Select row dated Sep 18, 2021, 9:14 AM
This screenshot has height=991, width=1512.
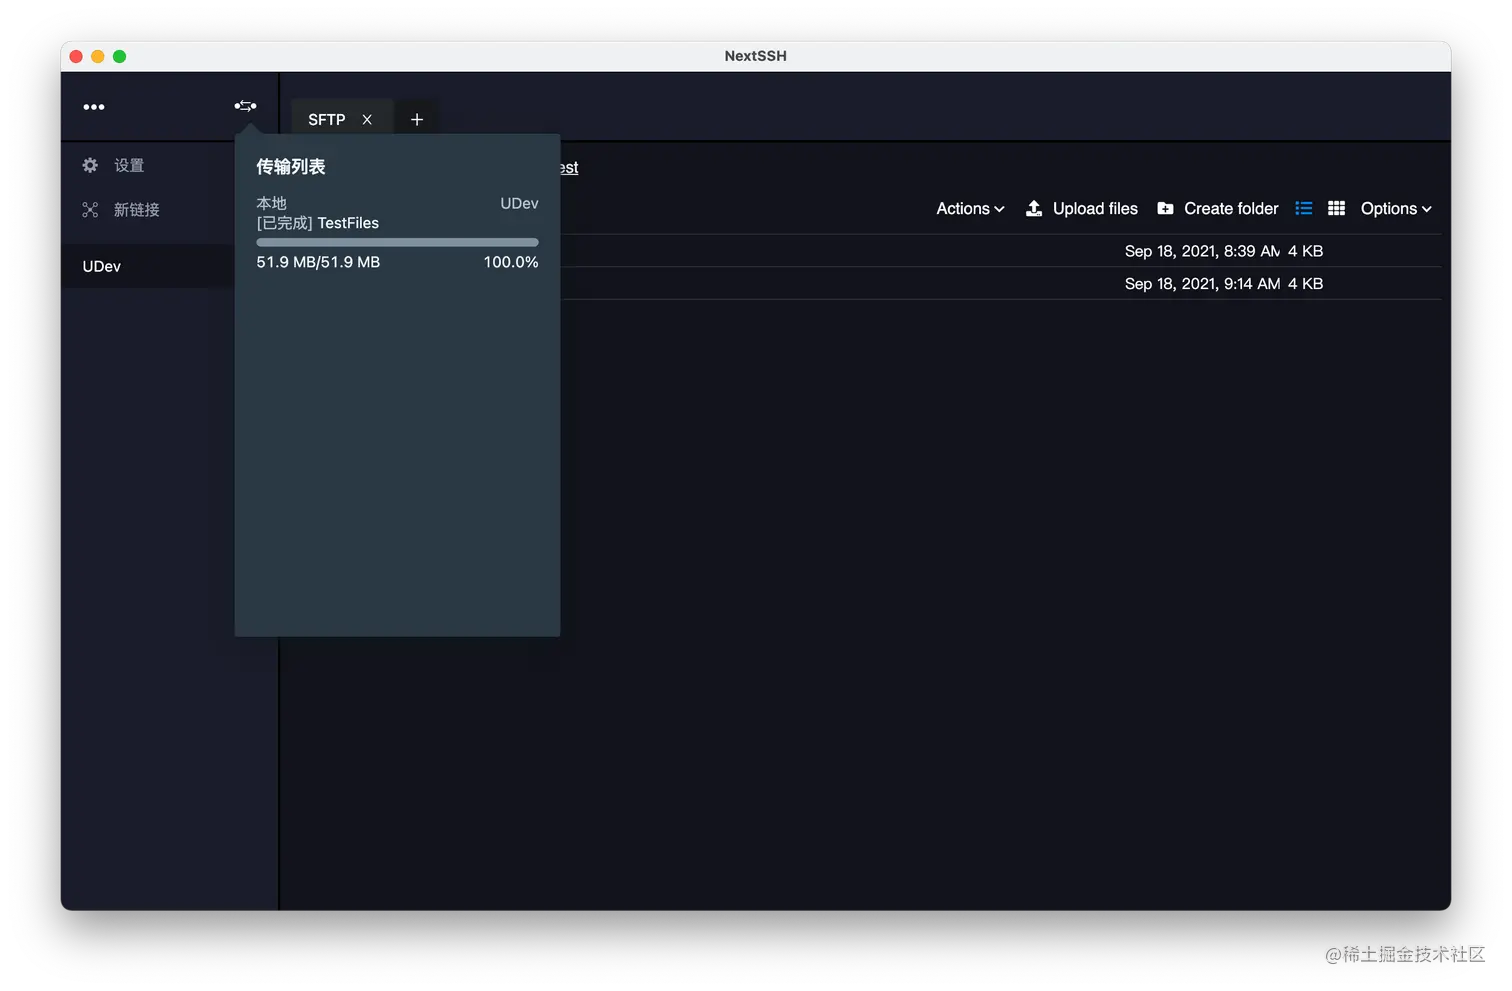(1000, 284)
